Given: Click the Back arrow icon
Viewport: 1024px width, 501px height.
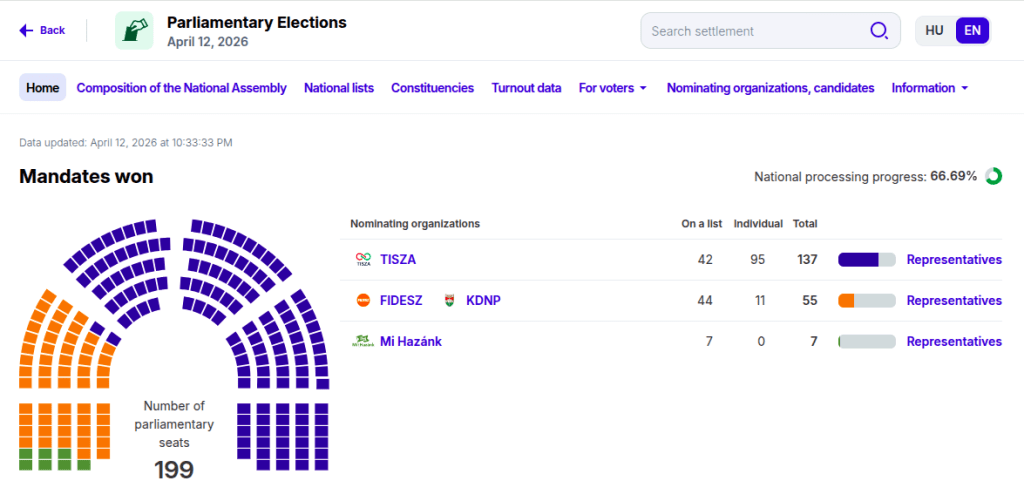Looking at the screenshot, I should click(x=26, y=31).
